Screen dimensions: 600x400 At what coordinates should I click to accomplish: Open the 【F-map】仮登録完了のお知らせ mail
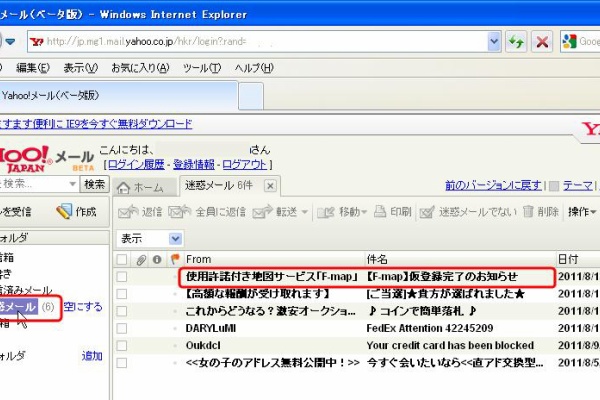click(442, 276)
